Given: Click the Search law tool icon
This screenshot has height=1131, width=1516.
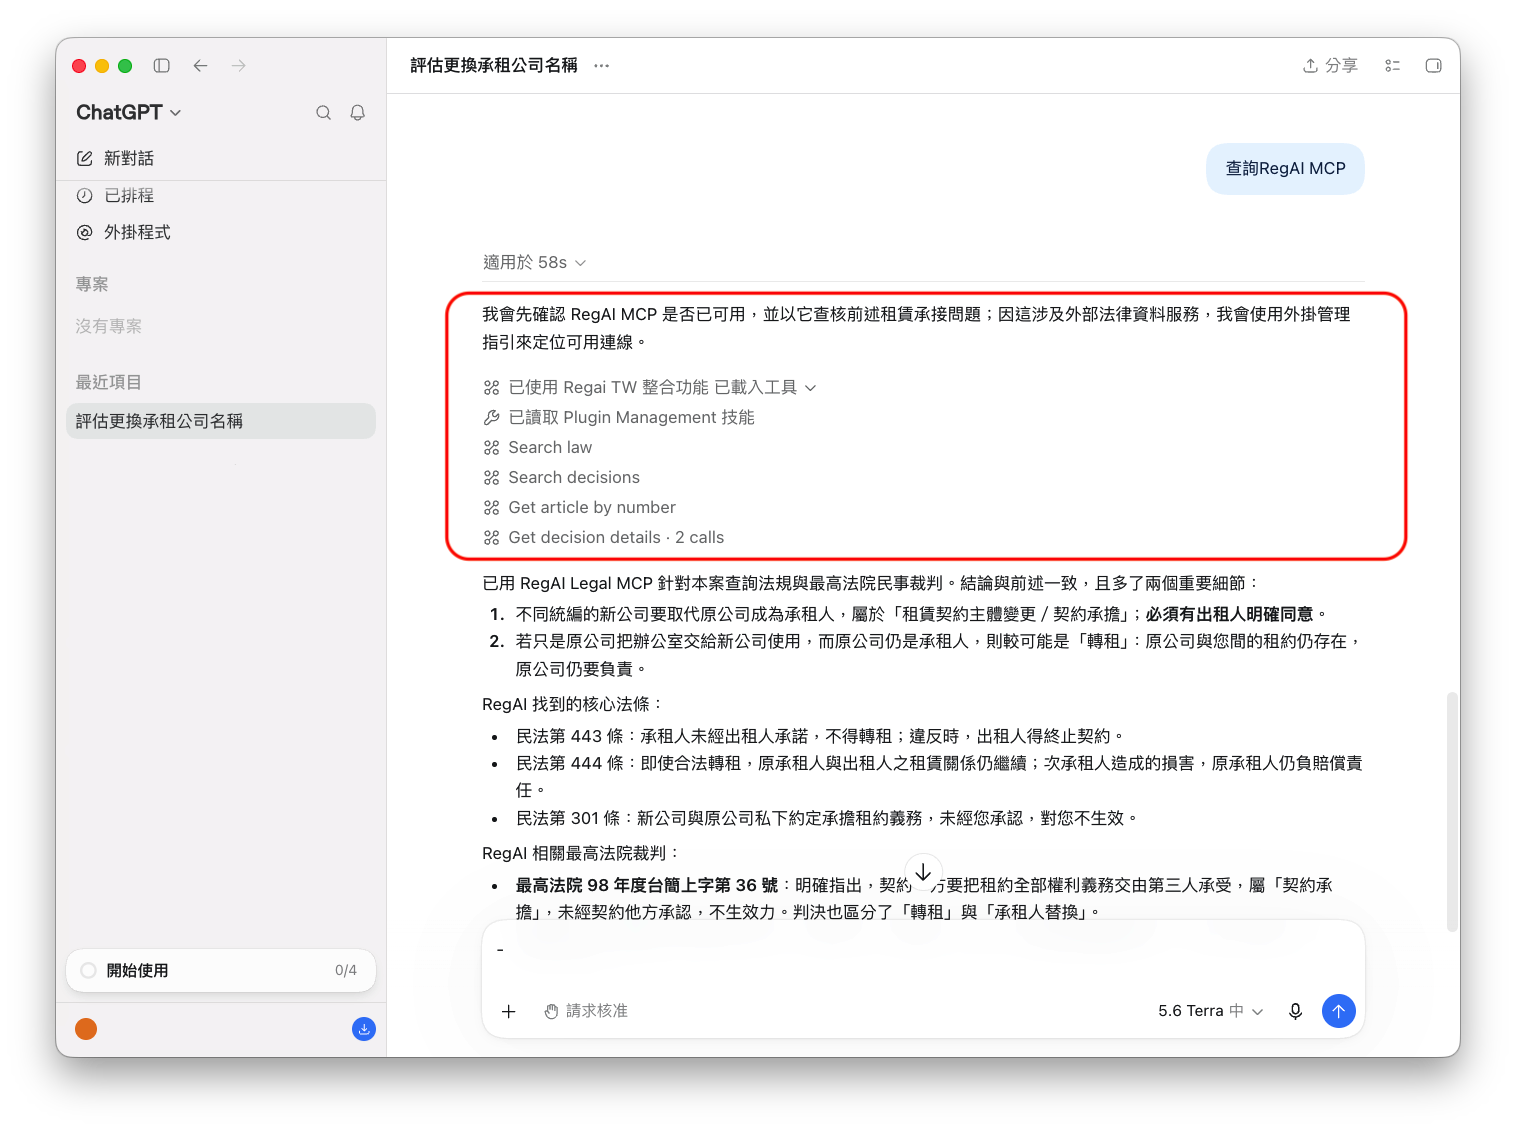Looking at the screenshot, I should (x=491, y=448).
